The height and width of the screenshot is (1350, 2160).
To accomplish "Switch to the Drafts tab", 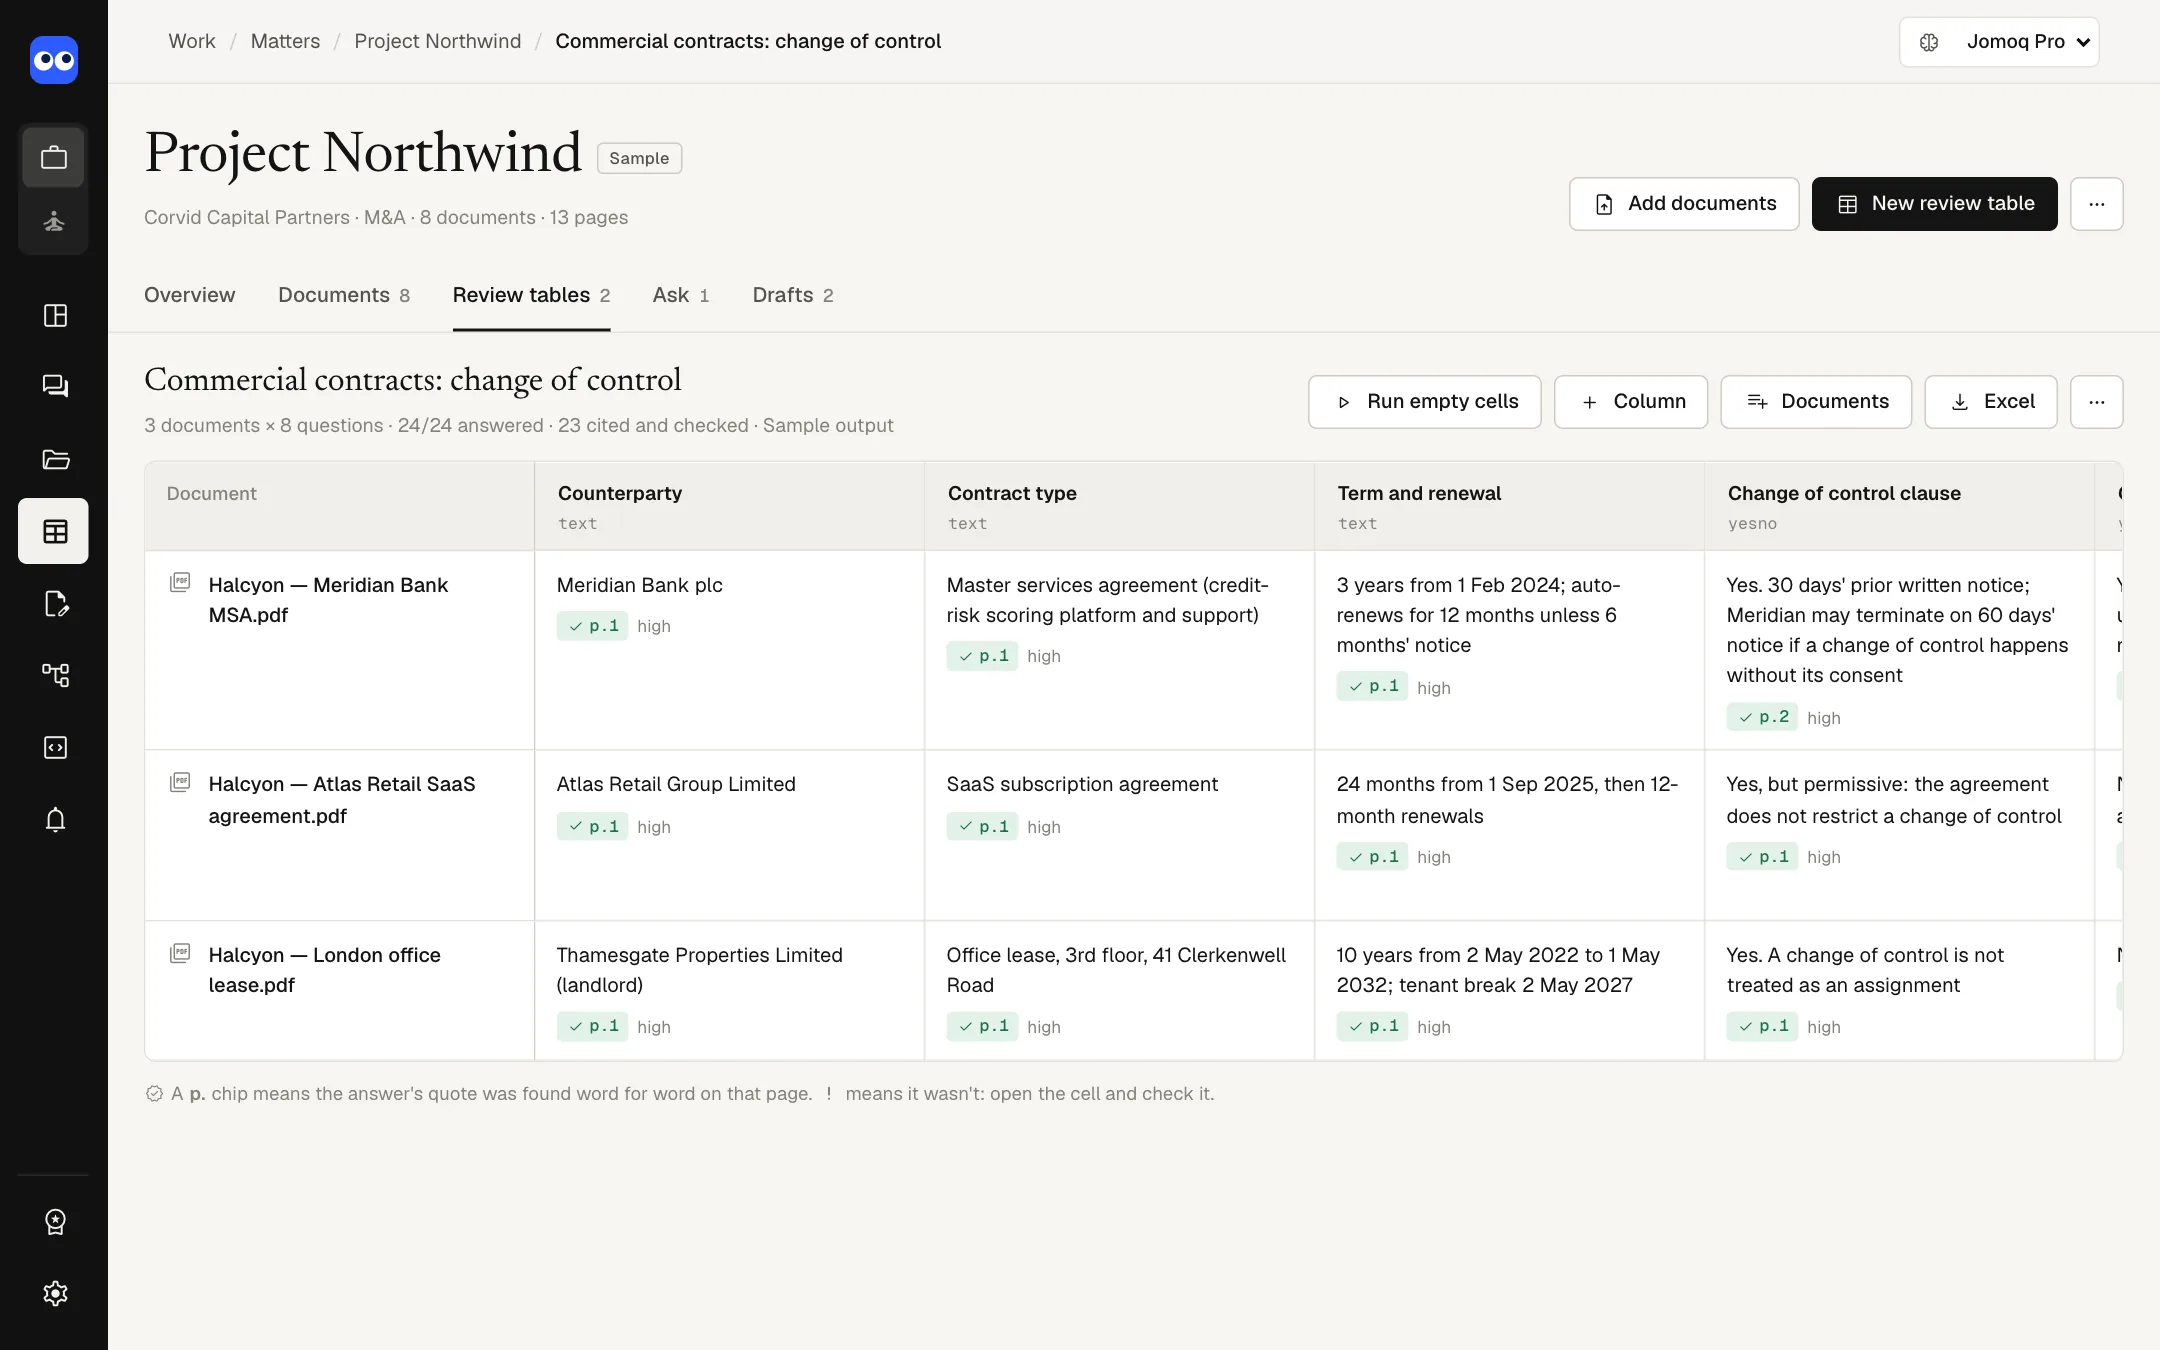I will 793,295.
